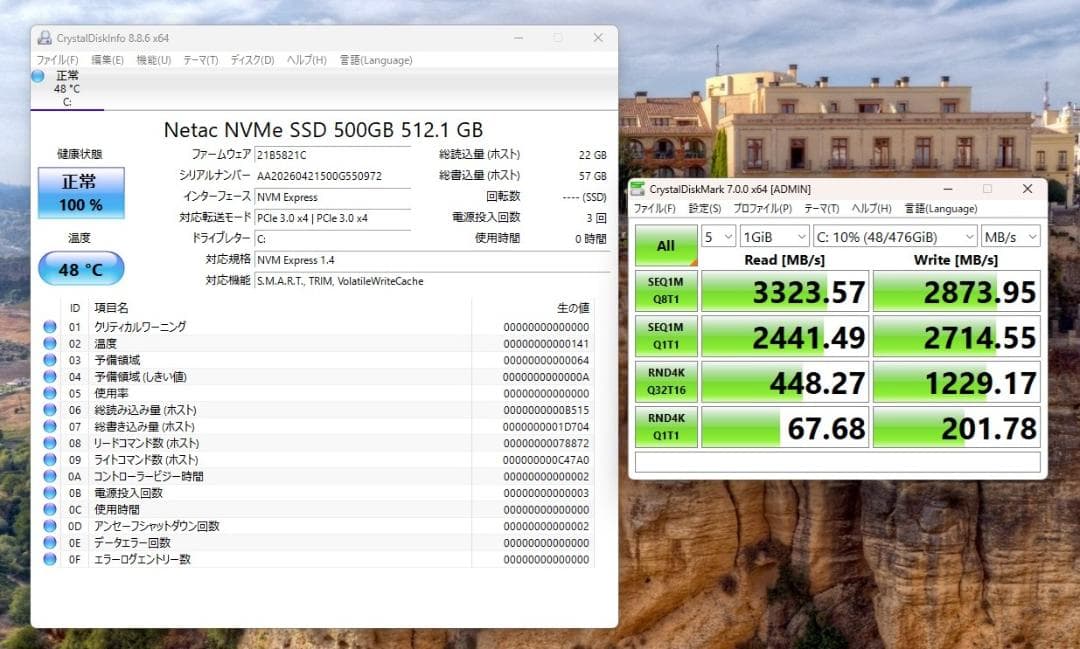Click SEQ1M Q8T1 write result 2873.95
1080x649 pixels.
(957, 291)
